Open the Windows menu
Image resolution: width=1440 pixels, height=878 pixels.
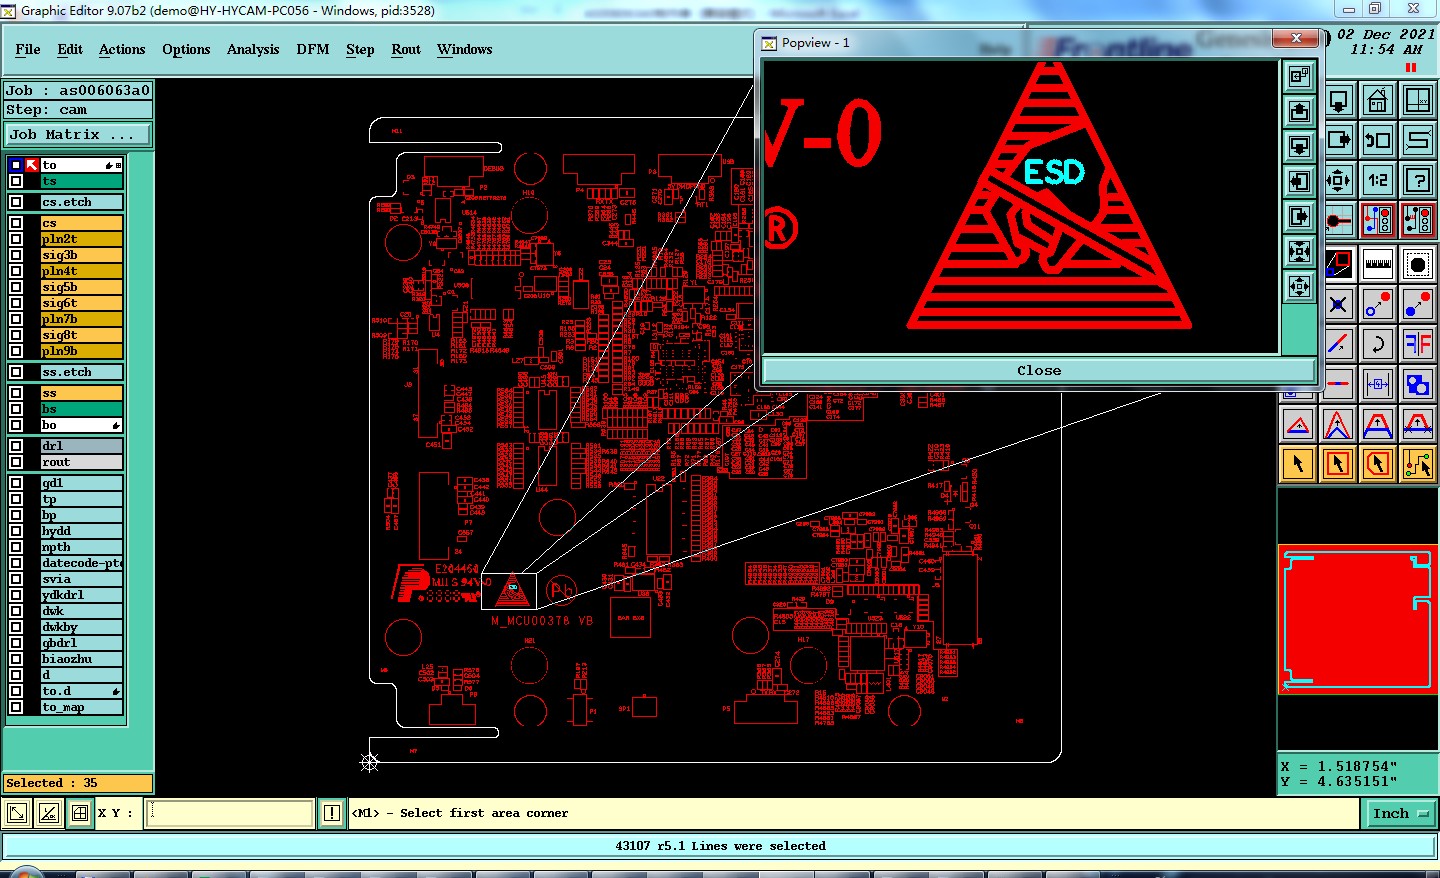(465, 49)
